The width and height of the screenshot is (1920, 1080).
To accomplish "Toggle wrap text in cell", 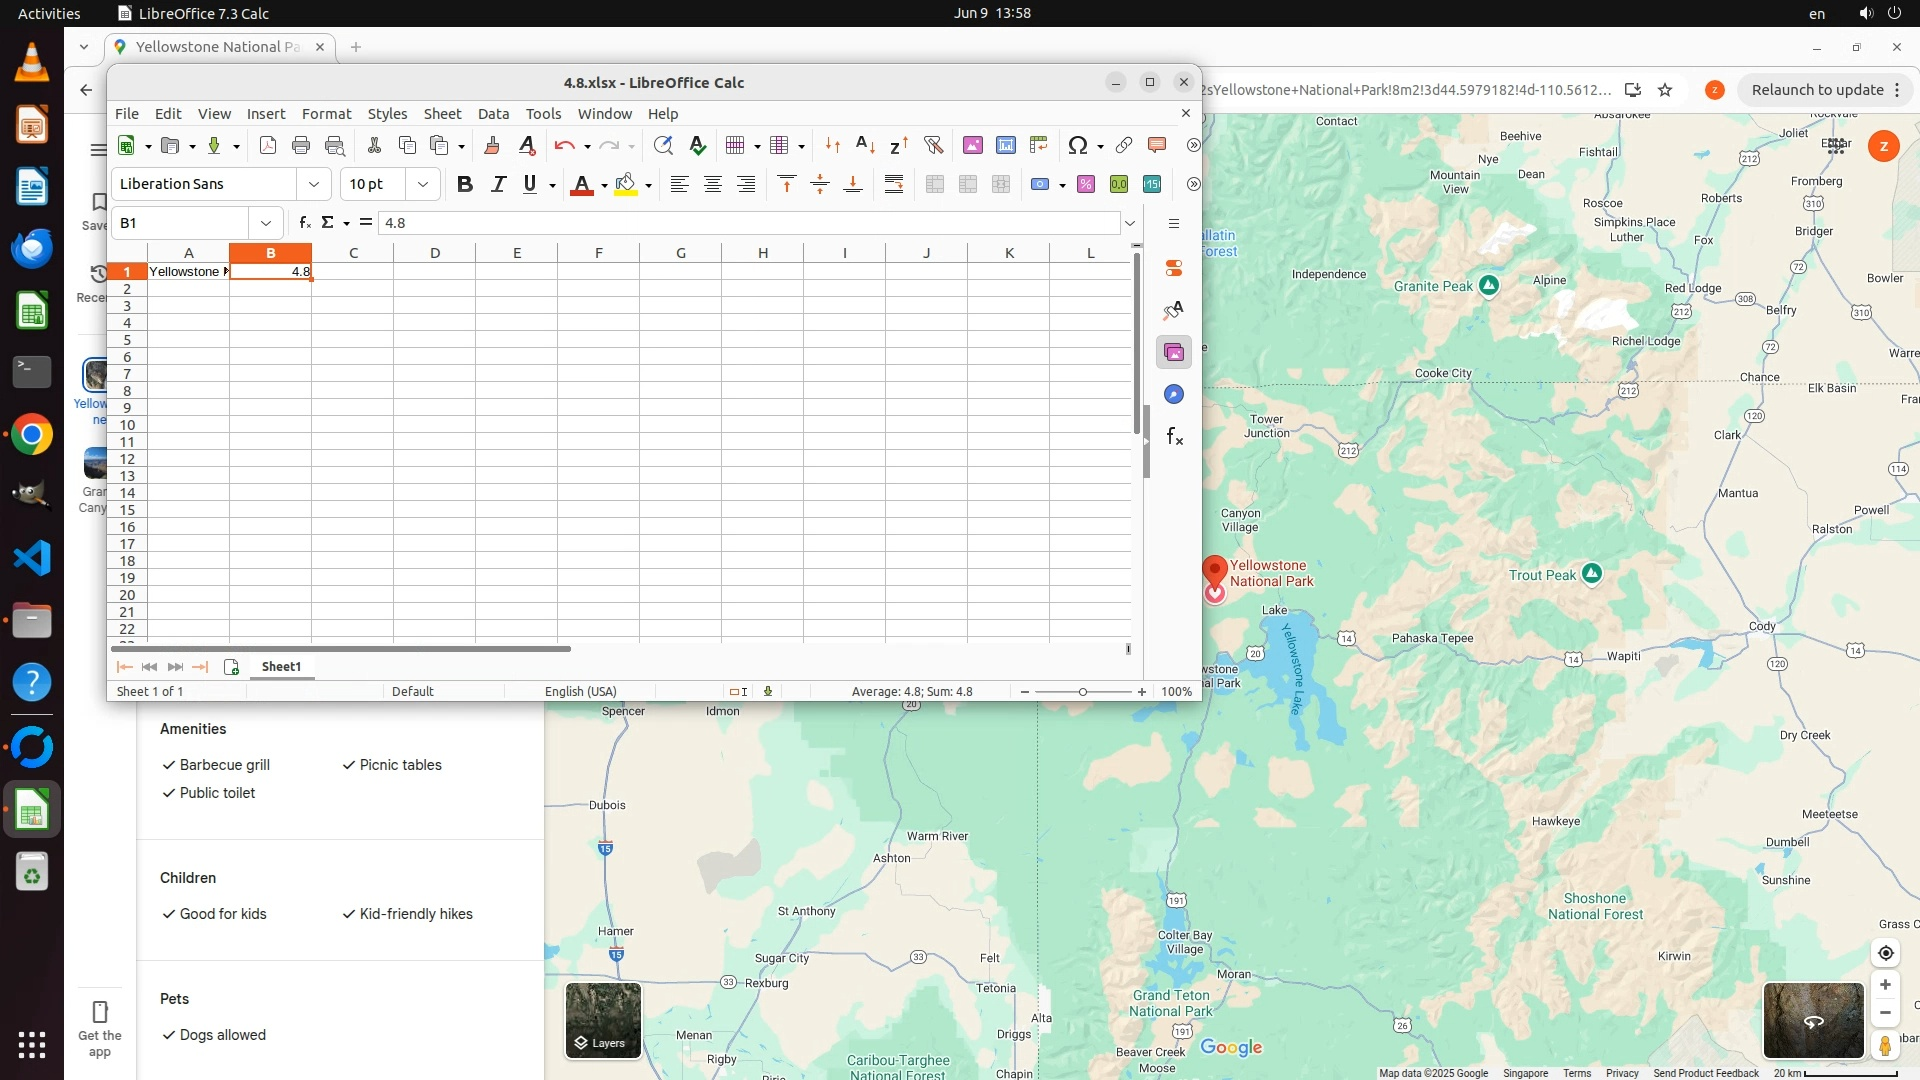I will pyautogui.click(x=894, y=184).
